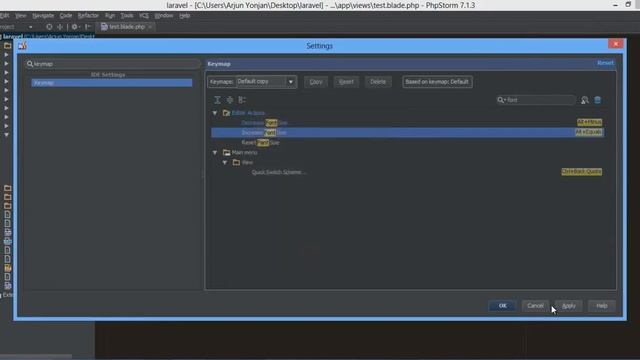Open the Help menu in menu bar
The height and width of the screenshot is (360, 640).
click(x=184, y=16)
